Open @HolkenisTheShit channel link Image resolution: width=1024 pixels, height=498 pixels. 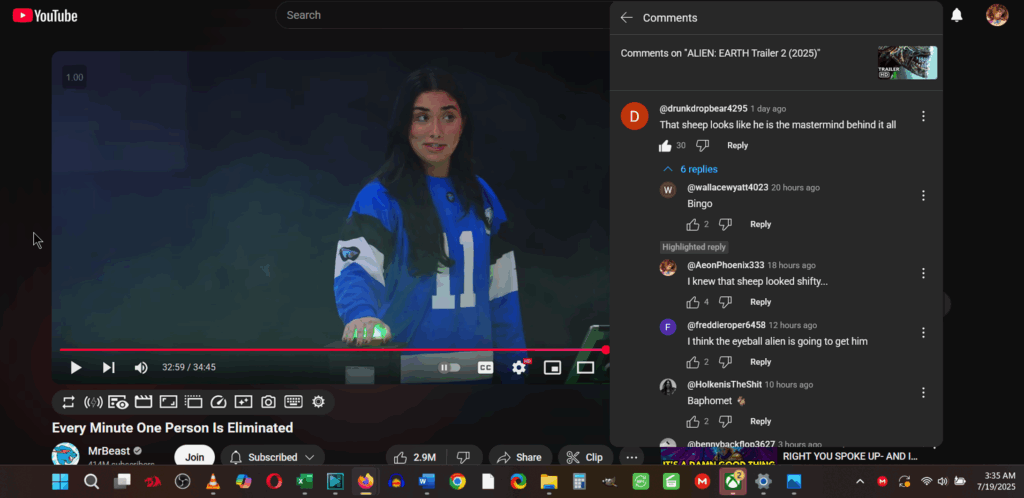tap(724, 385)
